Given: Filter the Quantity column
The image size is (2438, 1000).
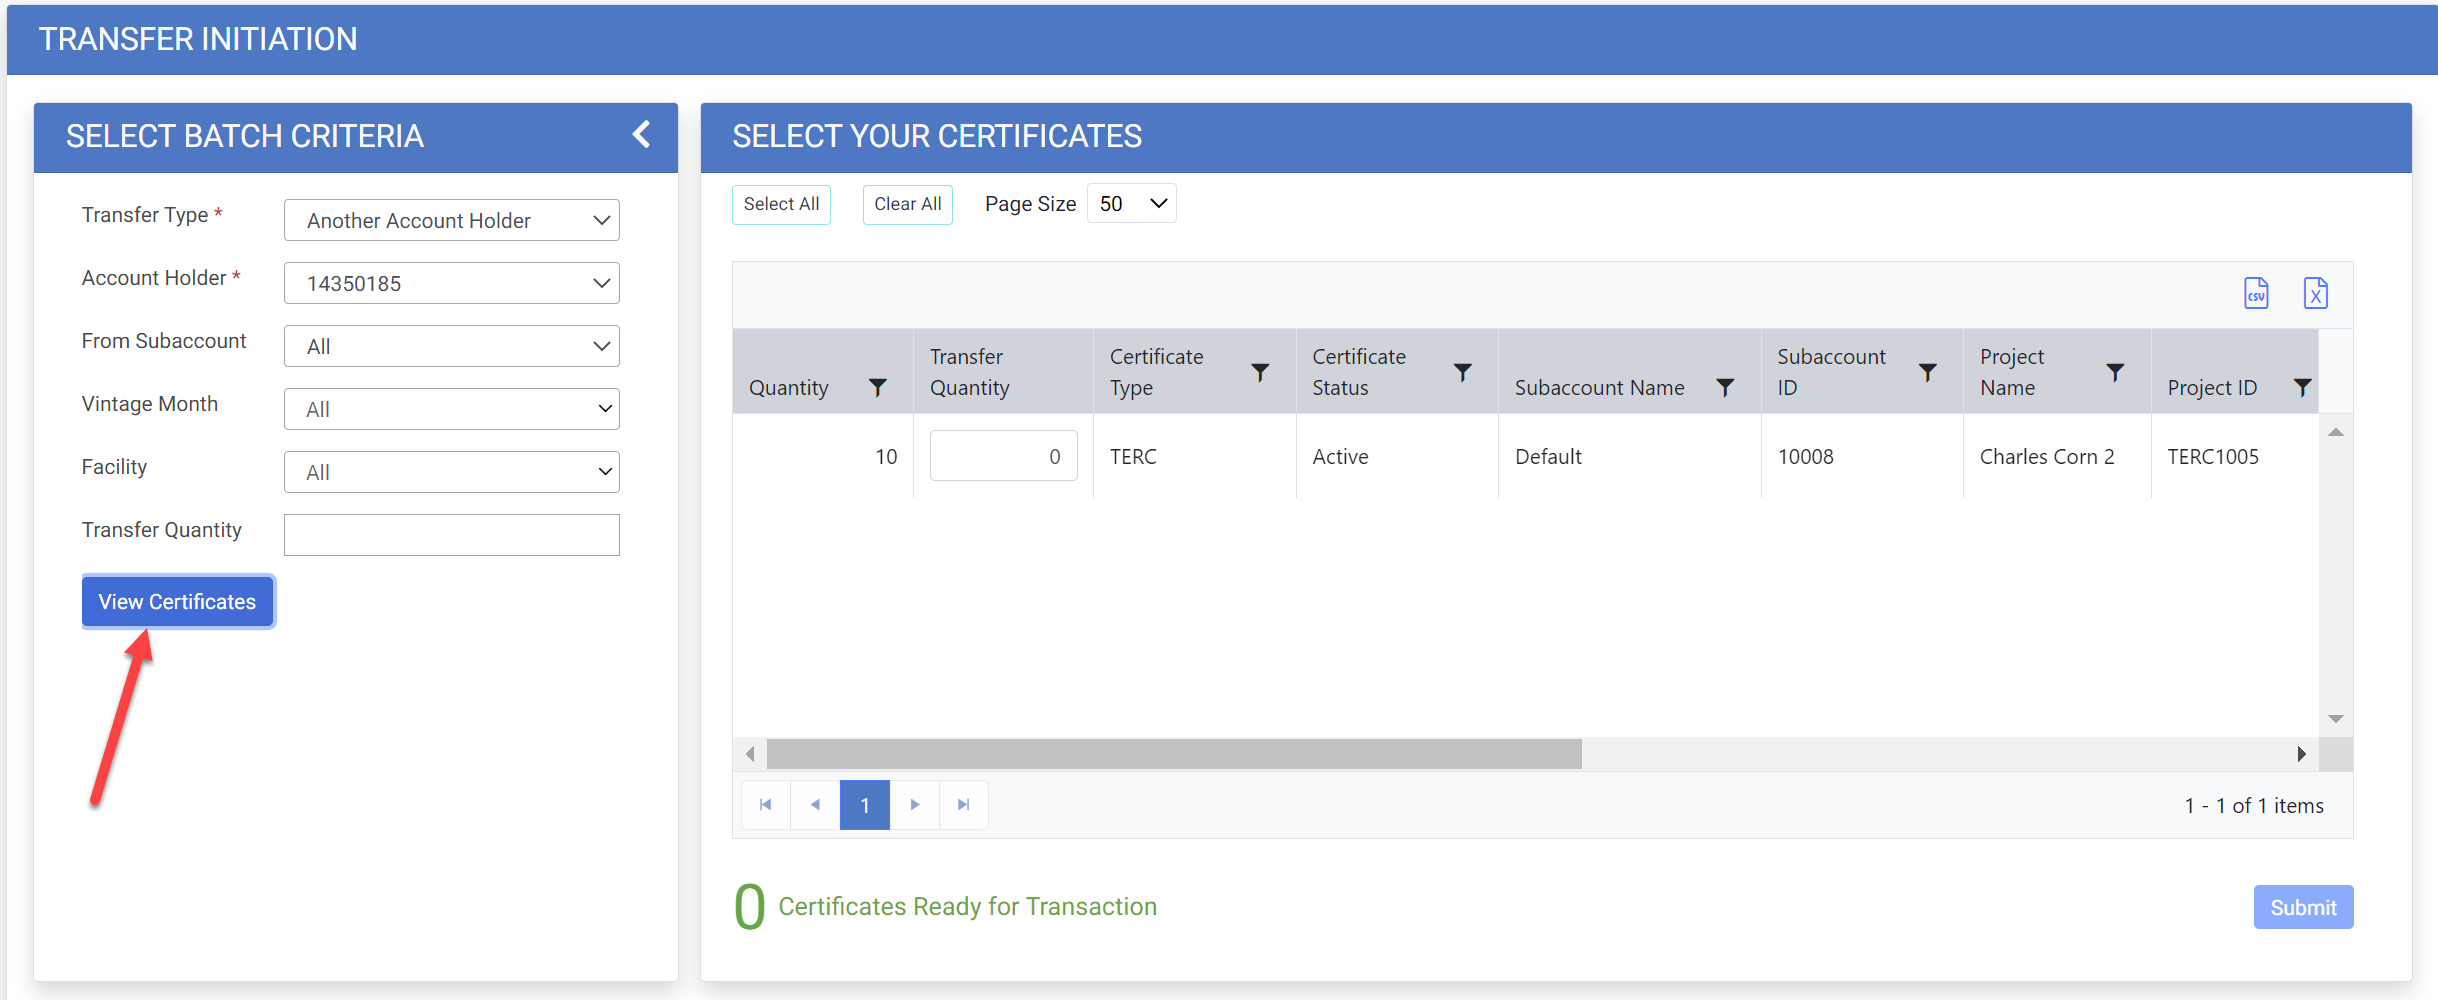Looking at the screenshot, I should pyautogui.click(x=877, y=387).
